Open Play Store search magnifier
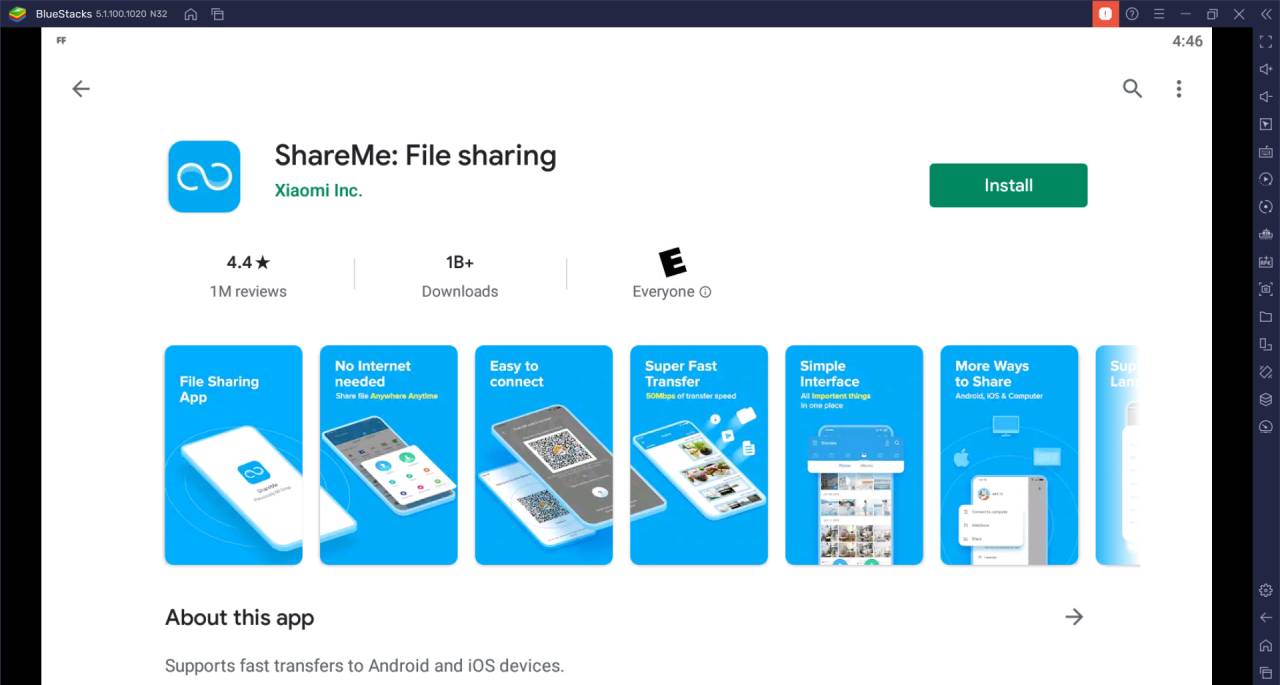Screen dimensions: 1280x685 coord(1132,89)
